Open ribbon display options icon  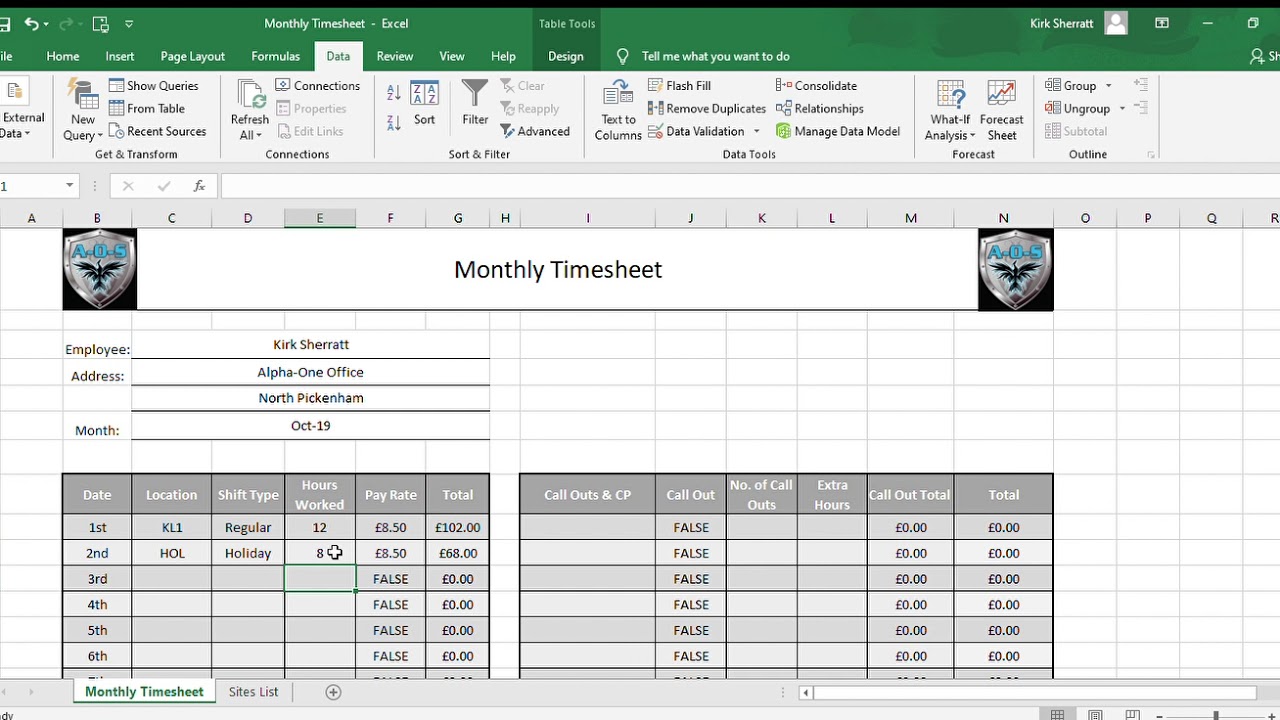[1162, 23]
